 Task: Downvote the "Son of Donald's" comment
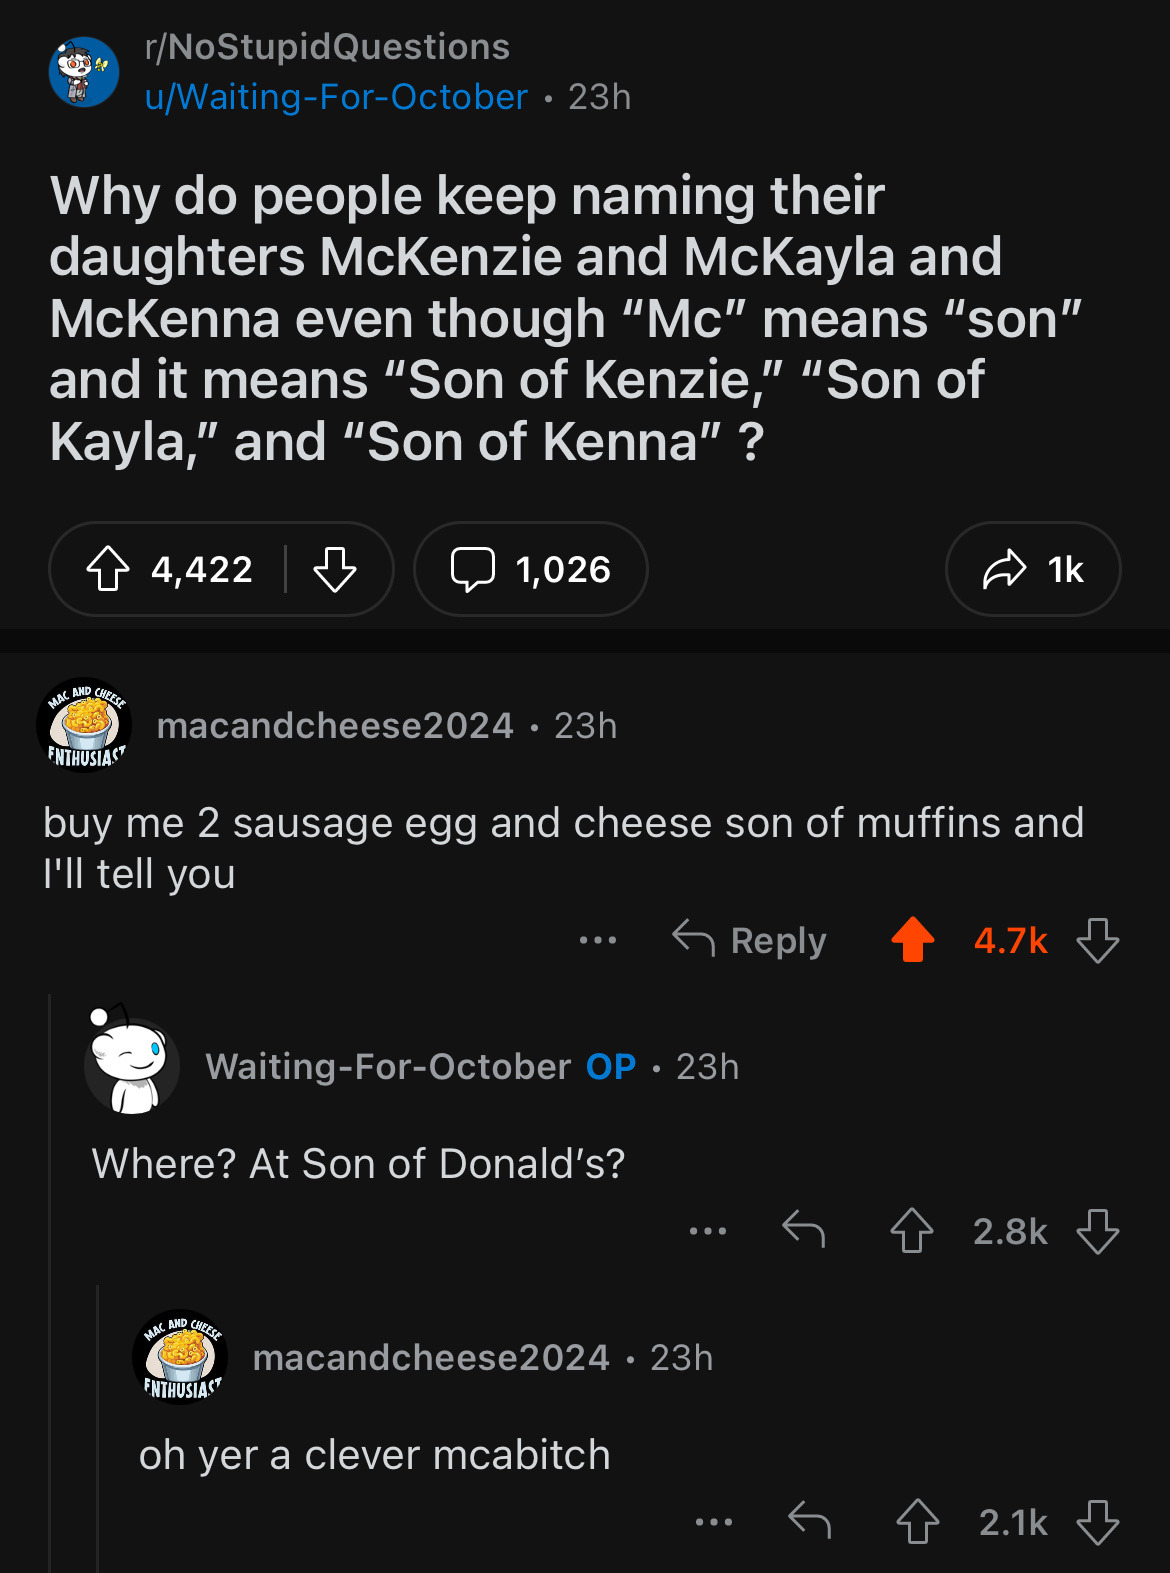[x=1097, y=1231]
